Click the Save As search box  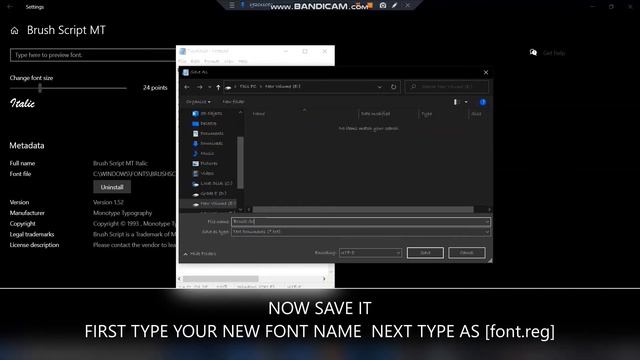[447, 87]
